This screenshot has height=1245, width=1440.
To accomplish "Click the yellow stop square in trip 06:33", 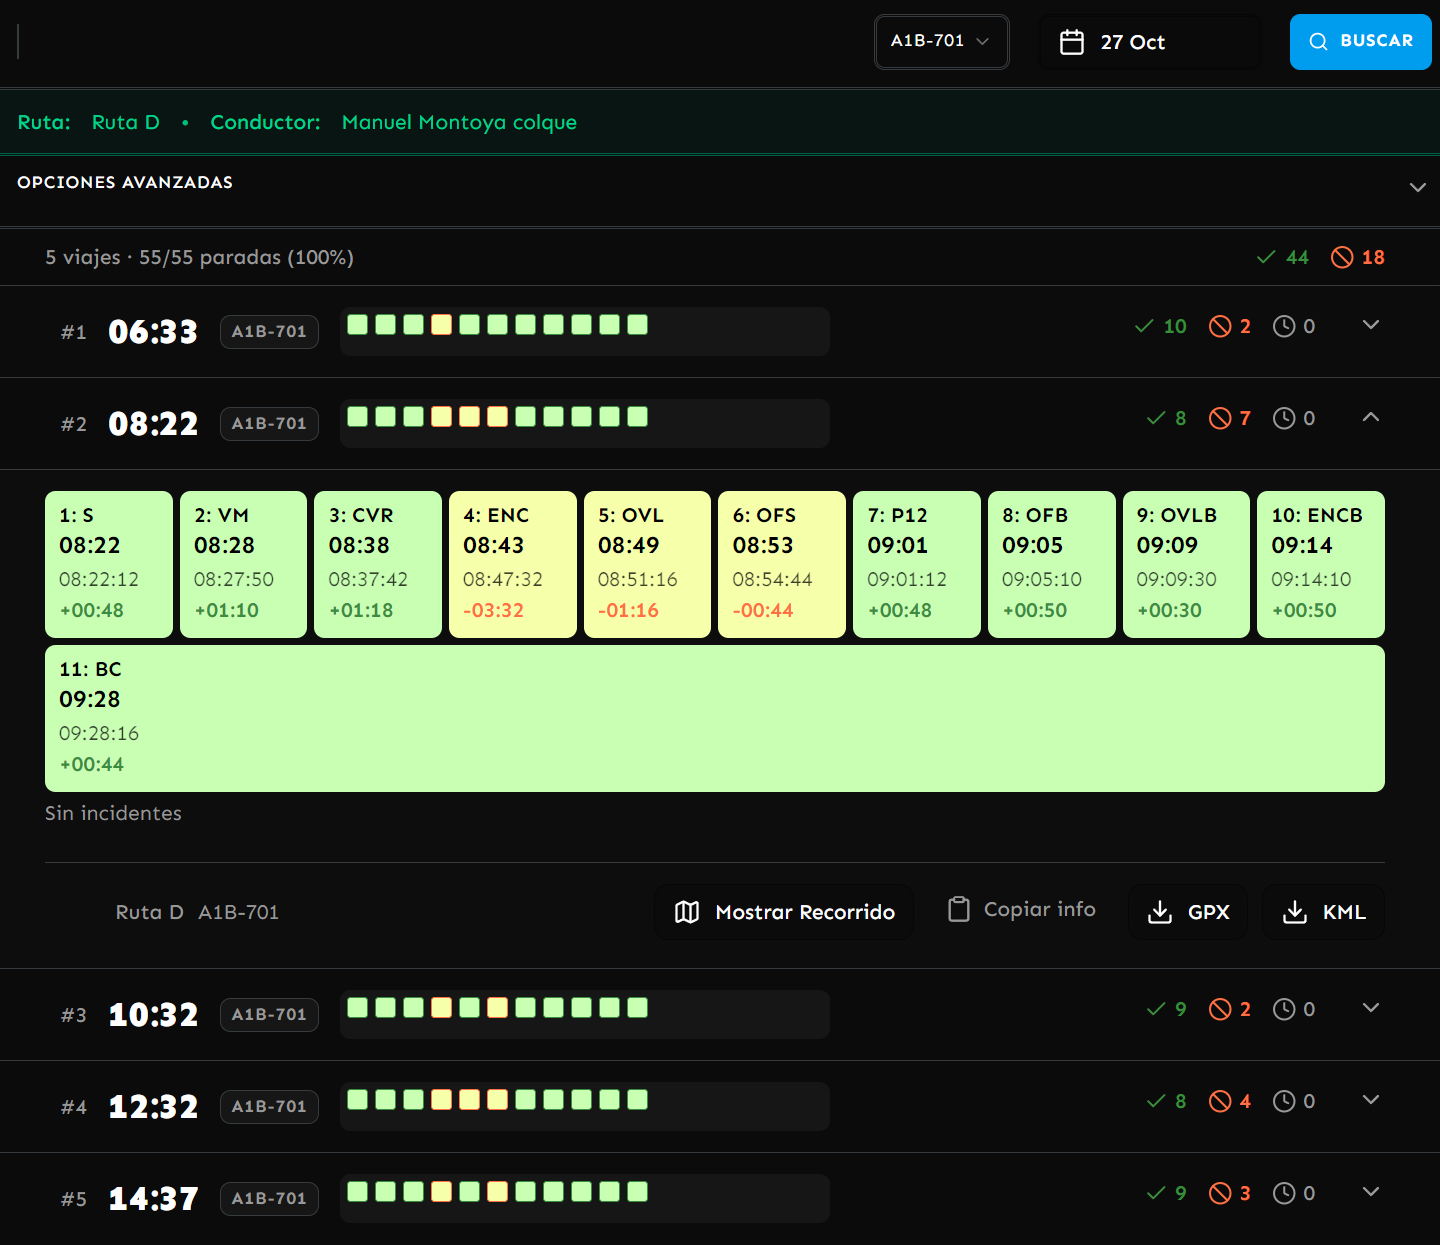I will [x=441, y=324].
